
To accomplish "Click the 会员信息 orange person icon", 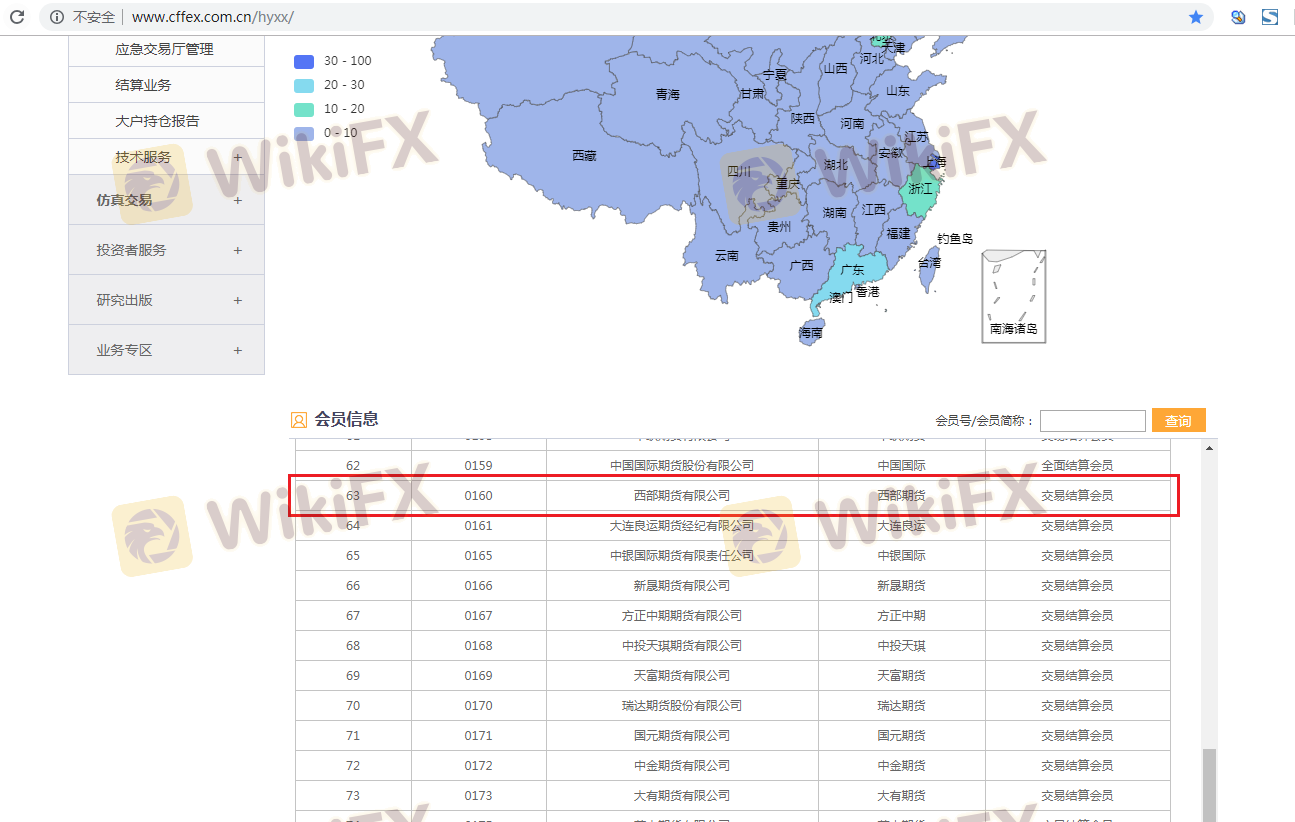I will (299, 420).
